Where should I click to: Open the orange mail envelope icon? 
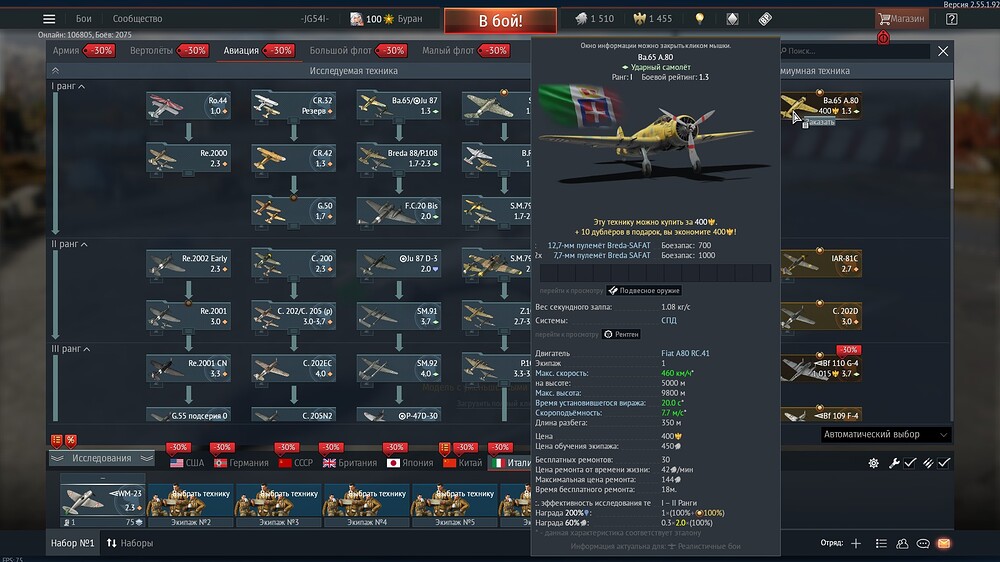[944, 543]
